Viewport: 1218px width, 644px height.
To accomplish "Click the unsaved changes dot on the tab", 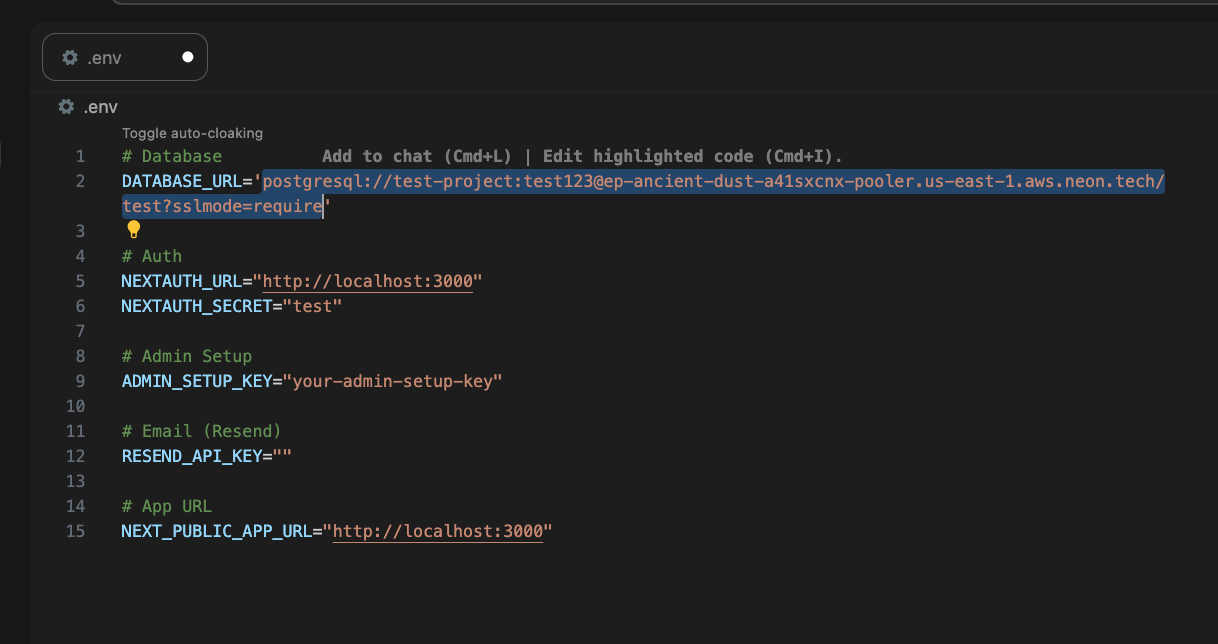I will point(187,57).
